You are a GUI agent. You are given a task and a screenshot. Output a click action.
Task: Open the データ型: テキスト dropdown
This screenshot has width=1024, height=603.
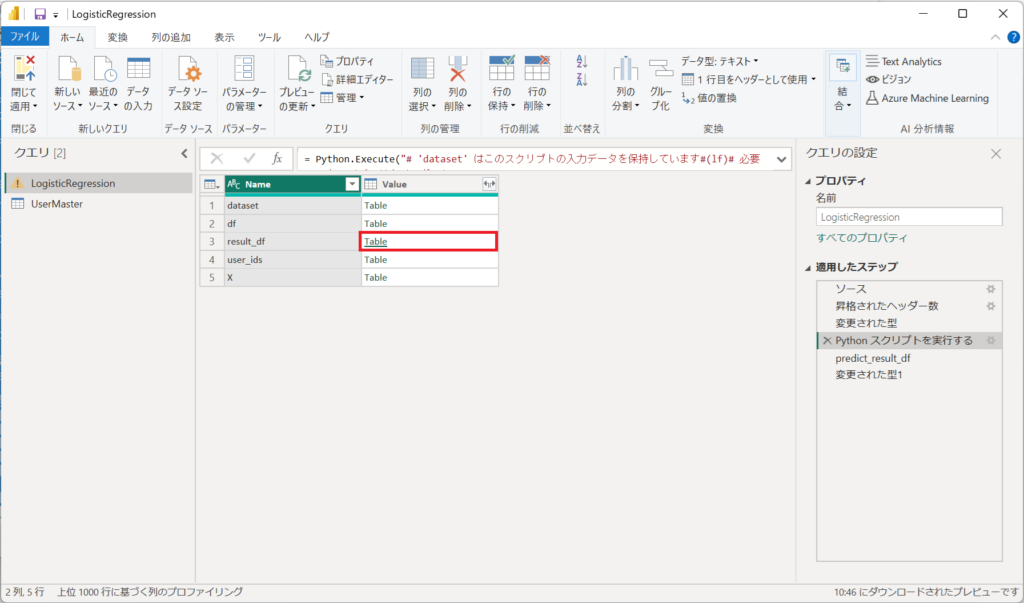click(720, 61)
